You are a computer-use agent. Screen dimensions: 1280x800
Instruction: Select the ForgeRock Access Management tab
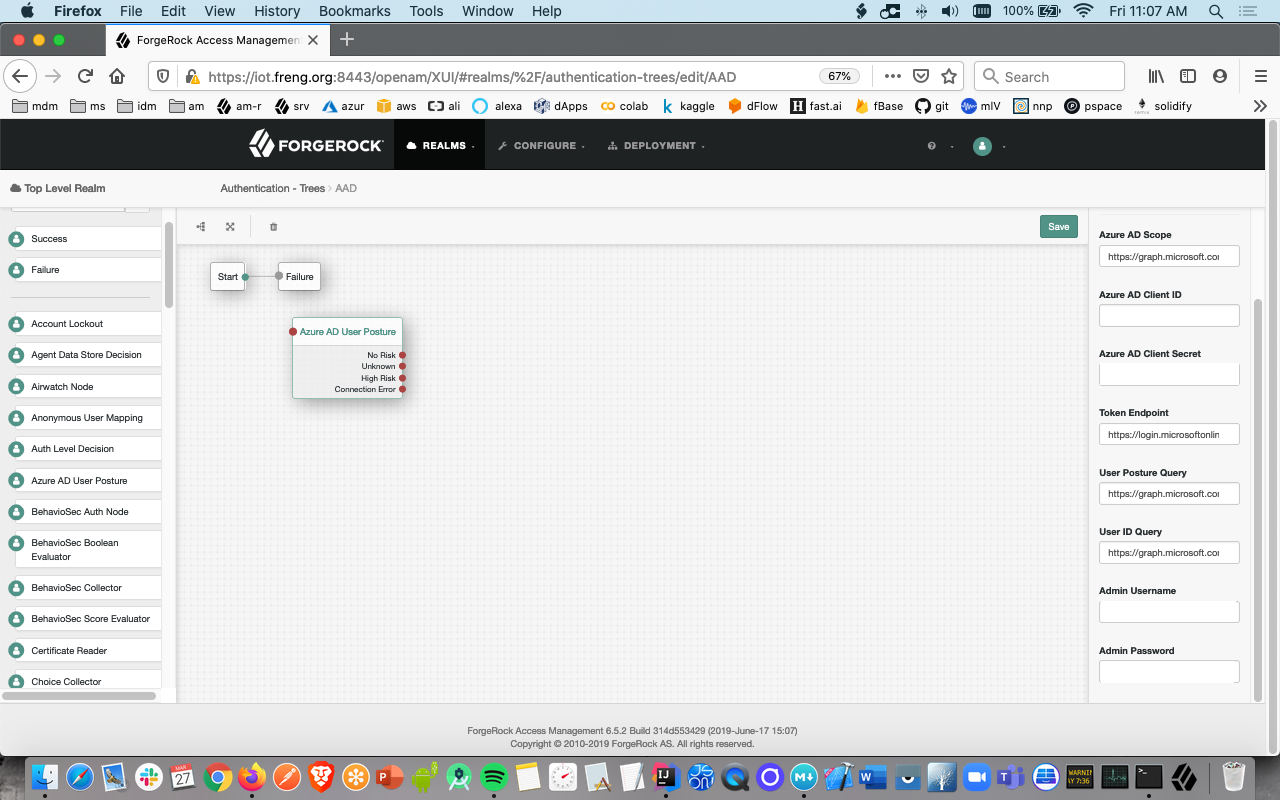217,40
